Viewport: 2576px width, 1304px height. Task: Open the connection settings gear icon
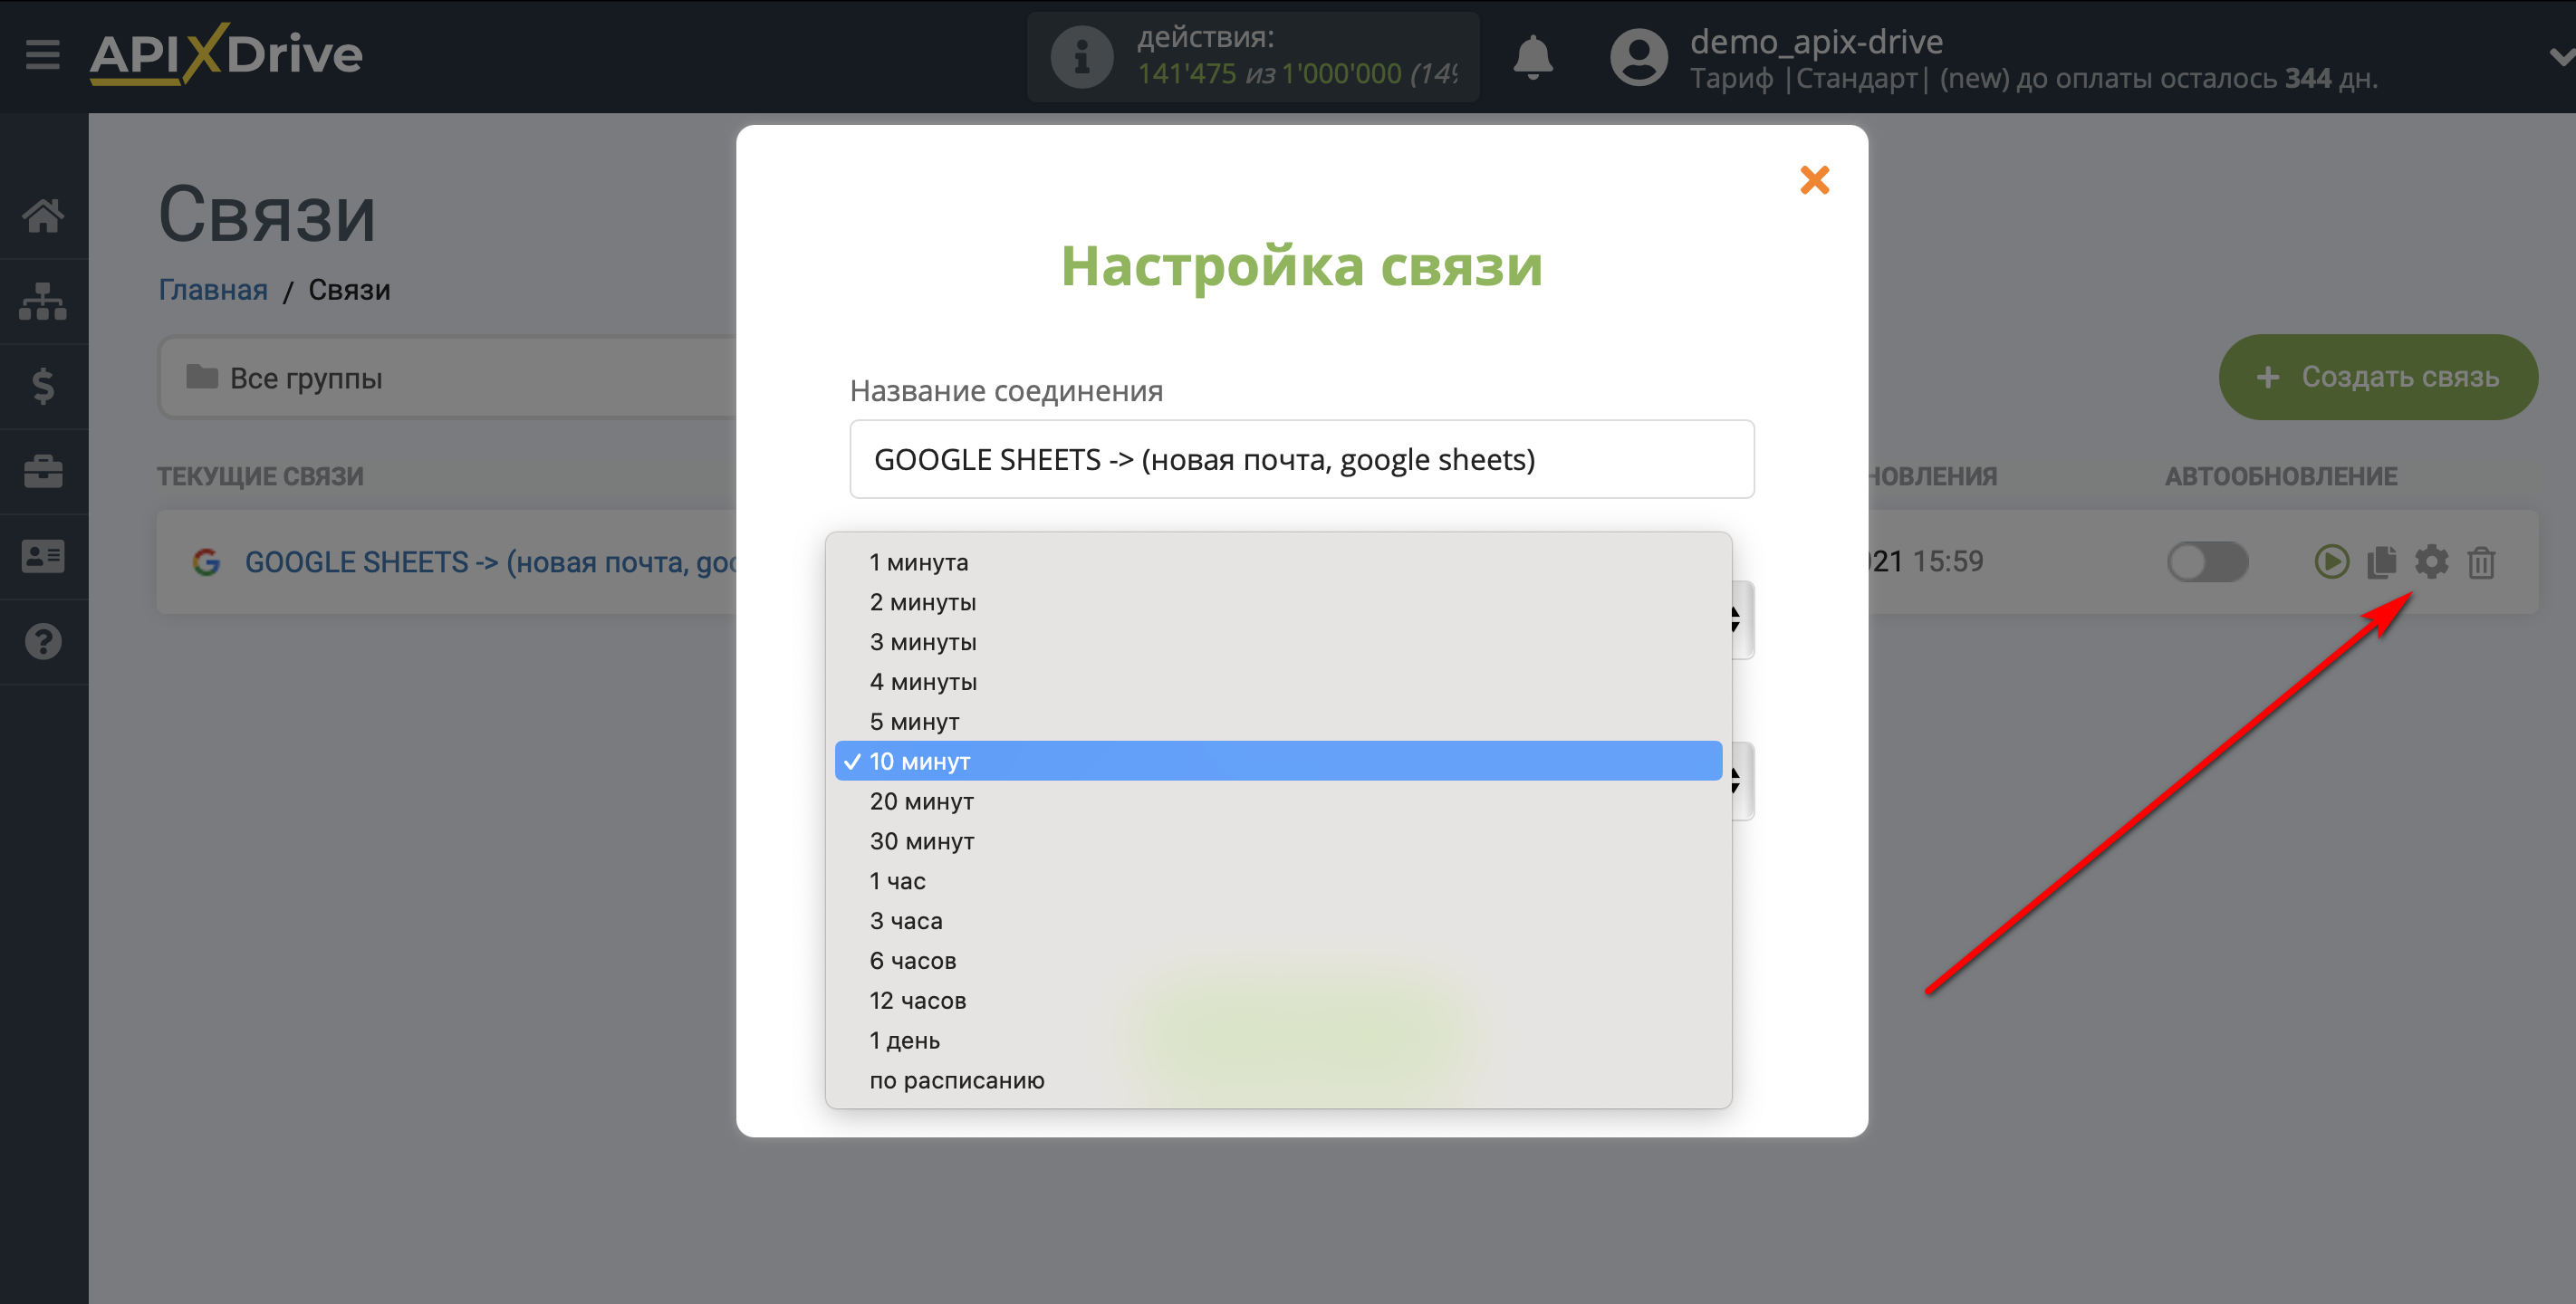(x=2431, y=562)
